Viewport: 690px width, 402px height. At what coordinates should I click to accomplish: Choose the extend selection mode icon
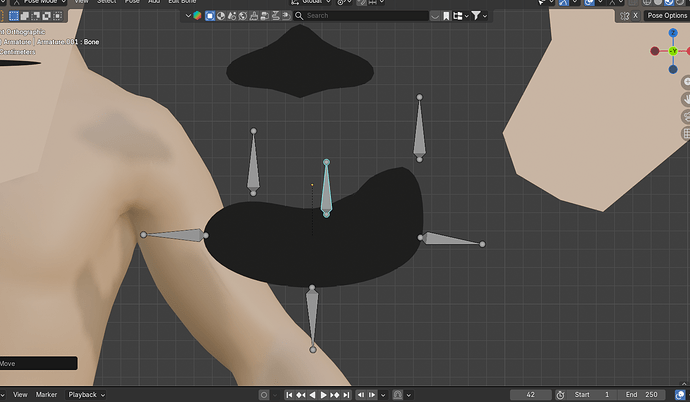(25, 16)
